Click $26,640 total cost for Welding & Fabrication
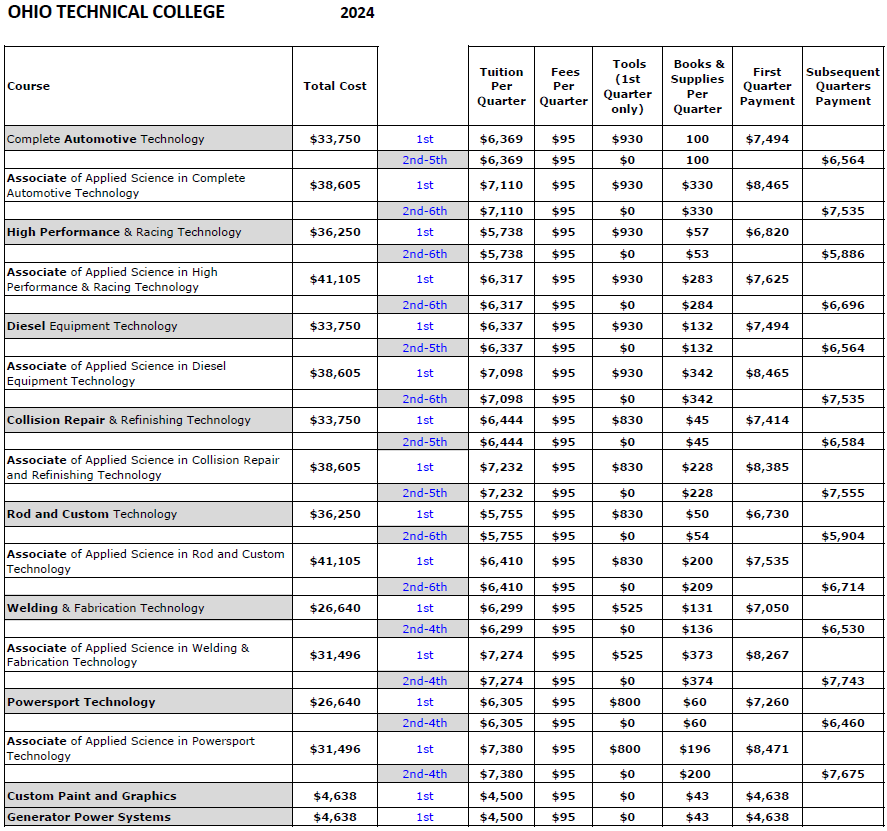This screenshot has width=887, height=831. click(335, 608)
